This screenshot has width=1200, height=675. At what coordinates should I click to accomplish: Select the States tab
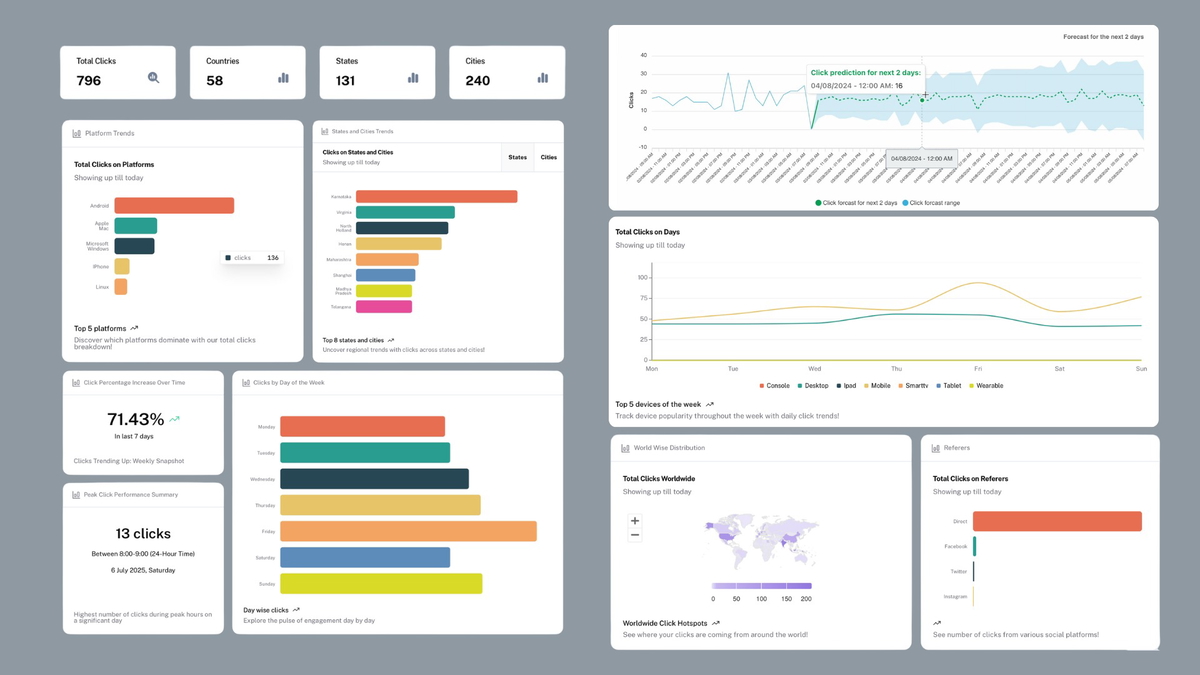(518, 157)
